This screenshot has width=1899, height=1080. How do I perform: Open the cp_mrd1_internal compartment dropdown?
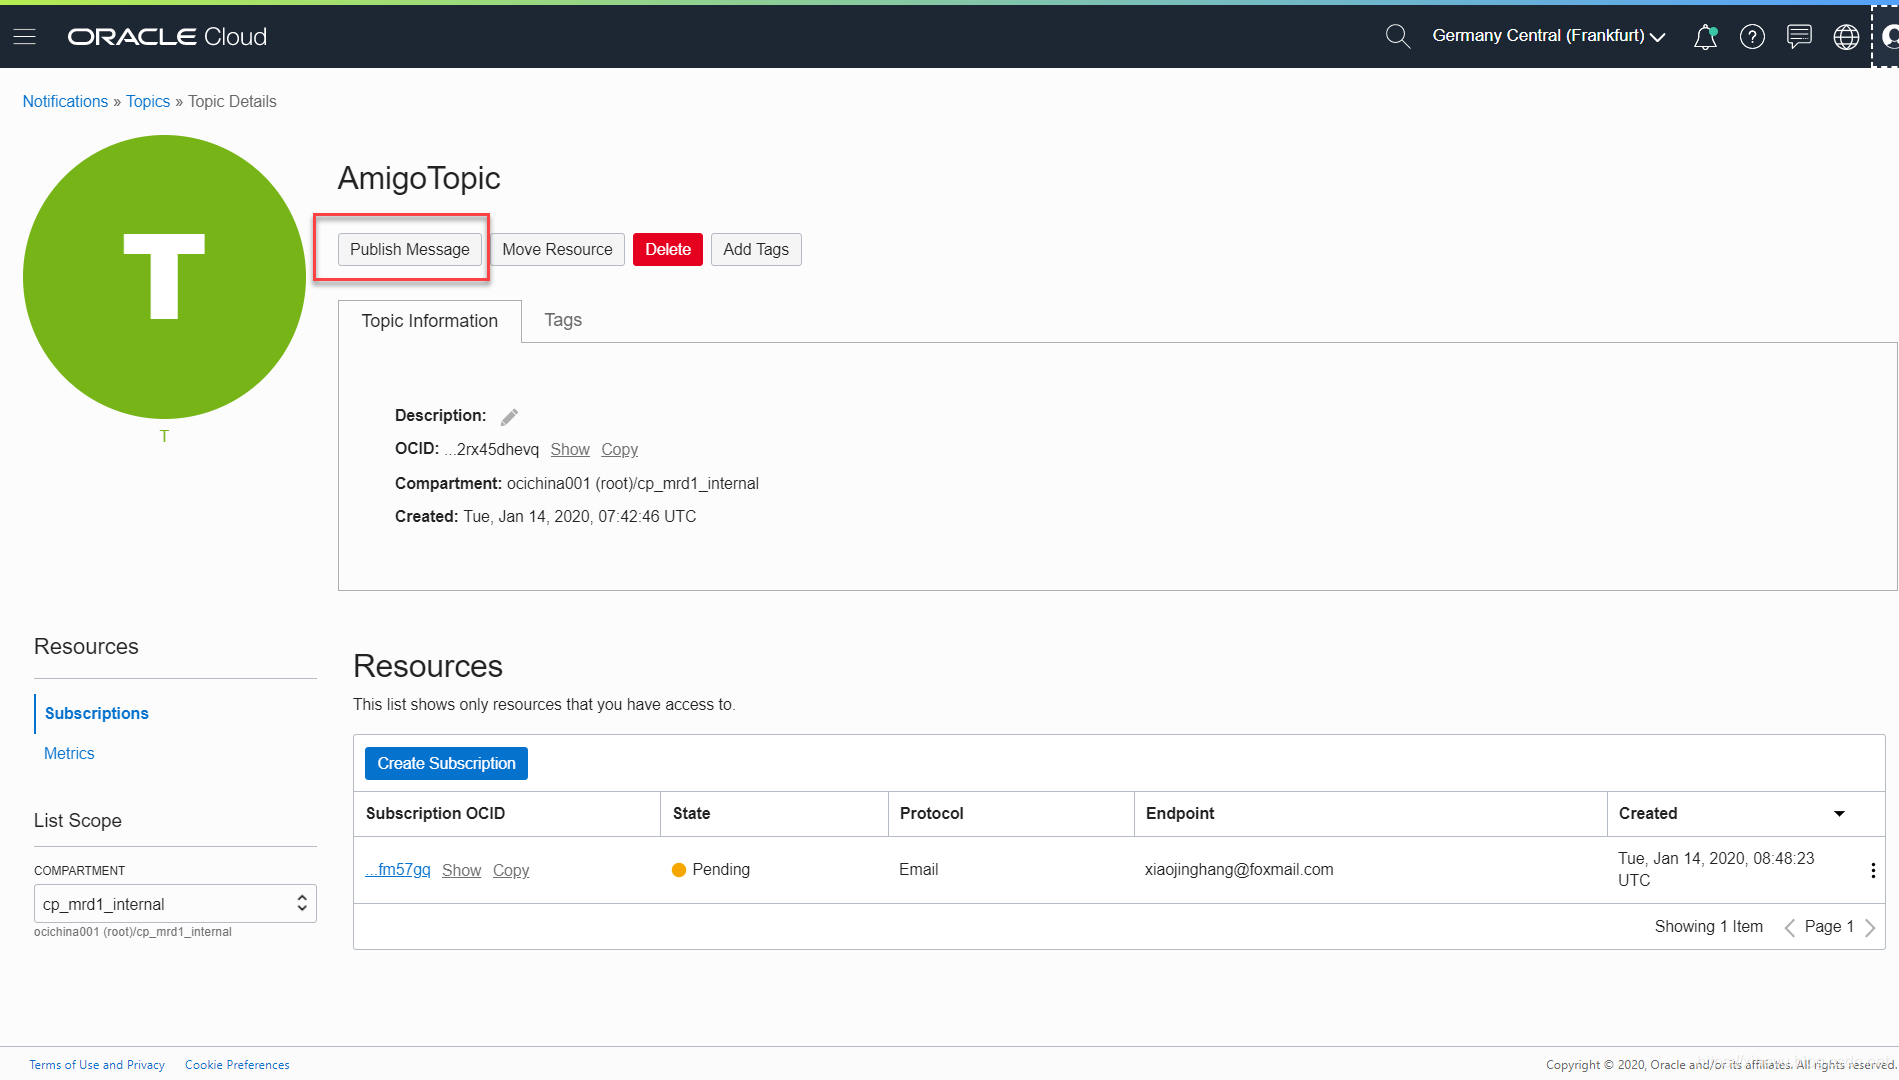click(x=175, y=904)
